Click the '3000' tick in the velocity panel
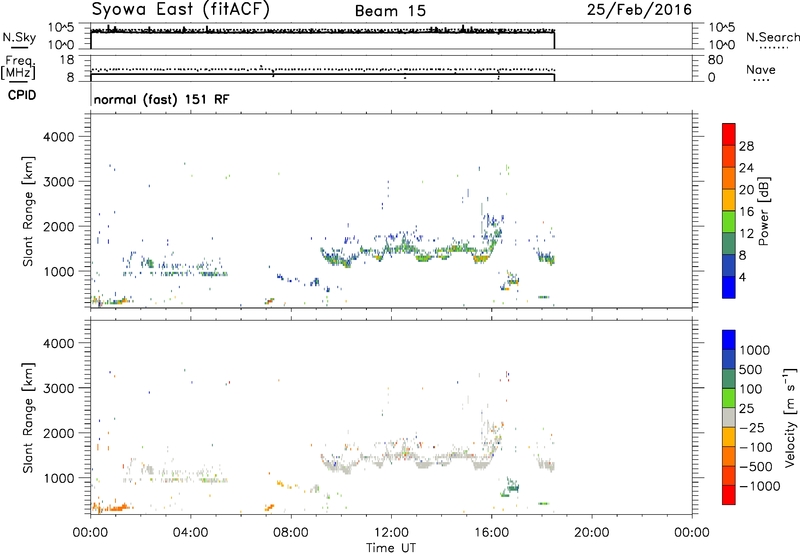The height and width of the screenshot is (554, 800). (x=59, y=388)
